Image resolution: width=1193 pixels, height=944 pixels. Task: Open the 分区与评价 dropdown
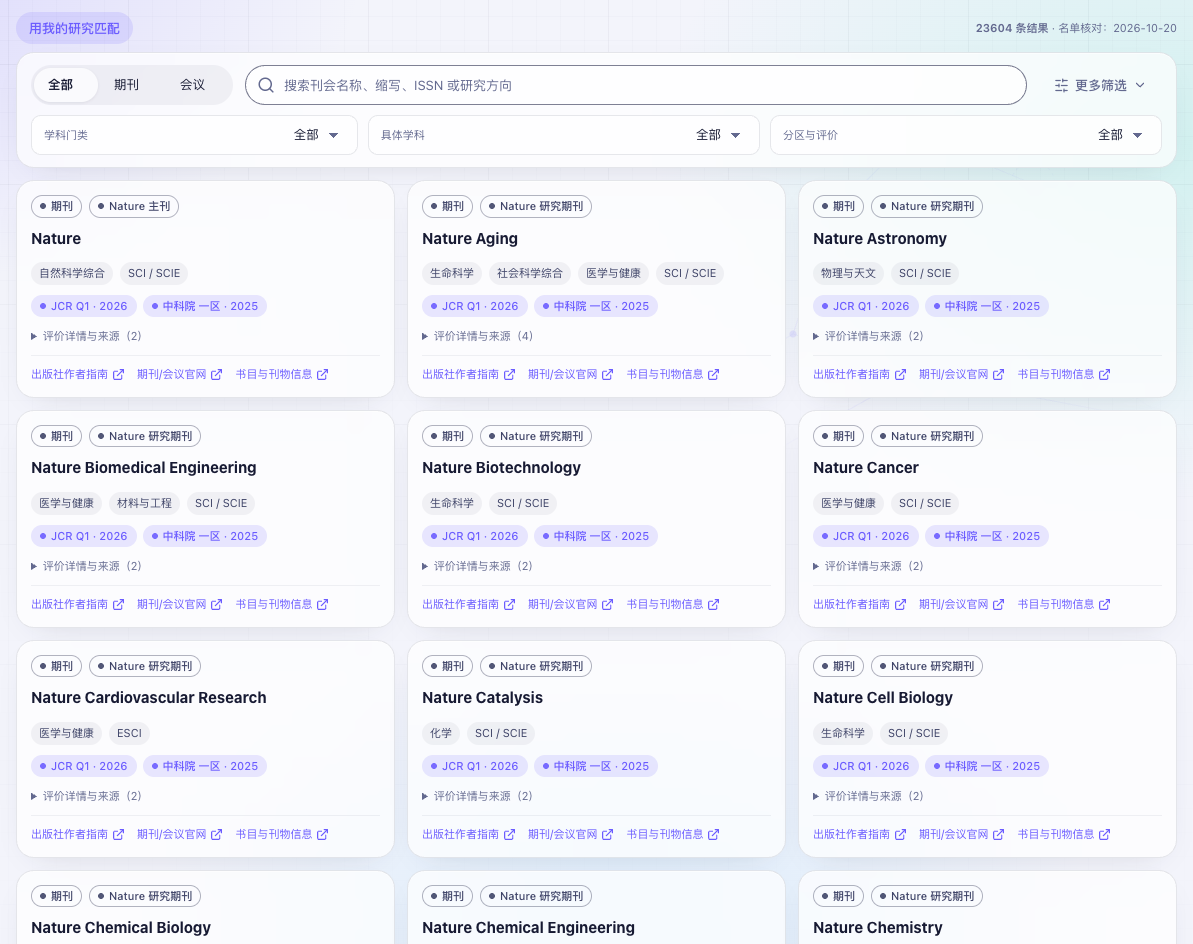pos(966,135)
